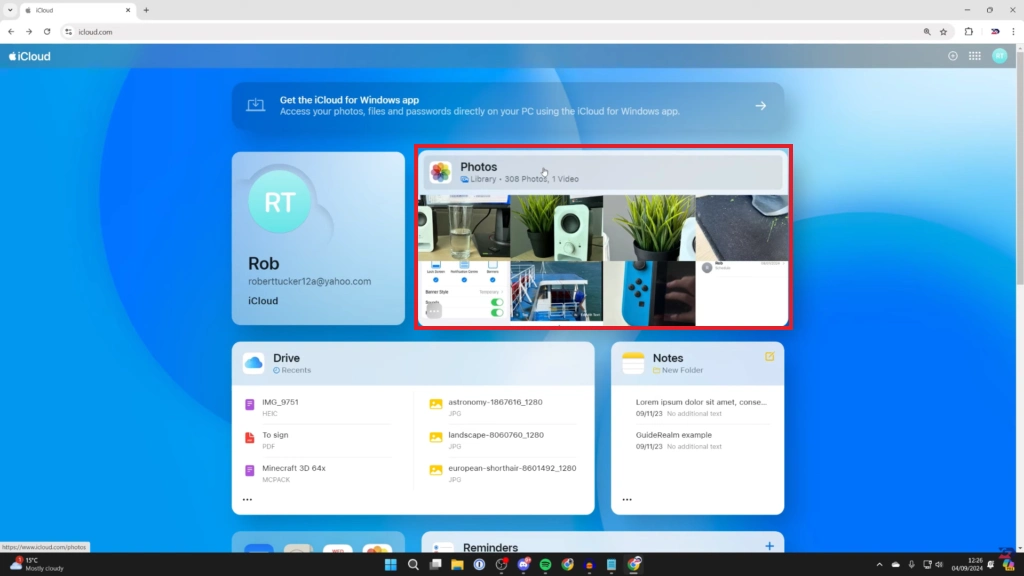Open the blue Joy-Con controller photo thumbnail
This screenshot has width=1024, height=576.
tap(649, 293)
